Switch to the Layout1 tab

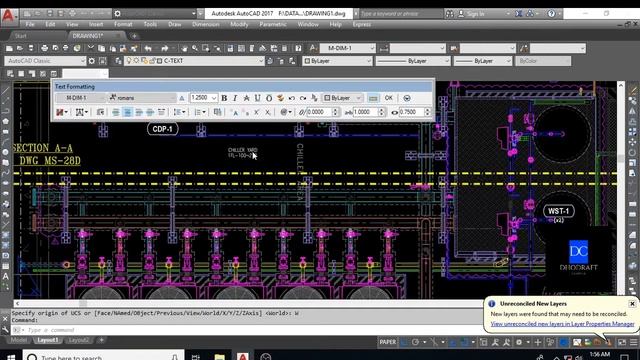pyautogui.click(x=48, y=340)
